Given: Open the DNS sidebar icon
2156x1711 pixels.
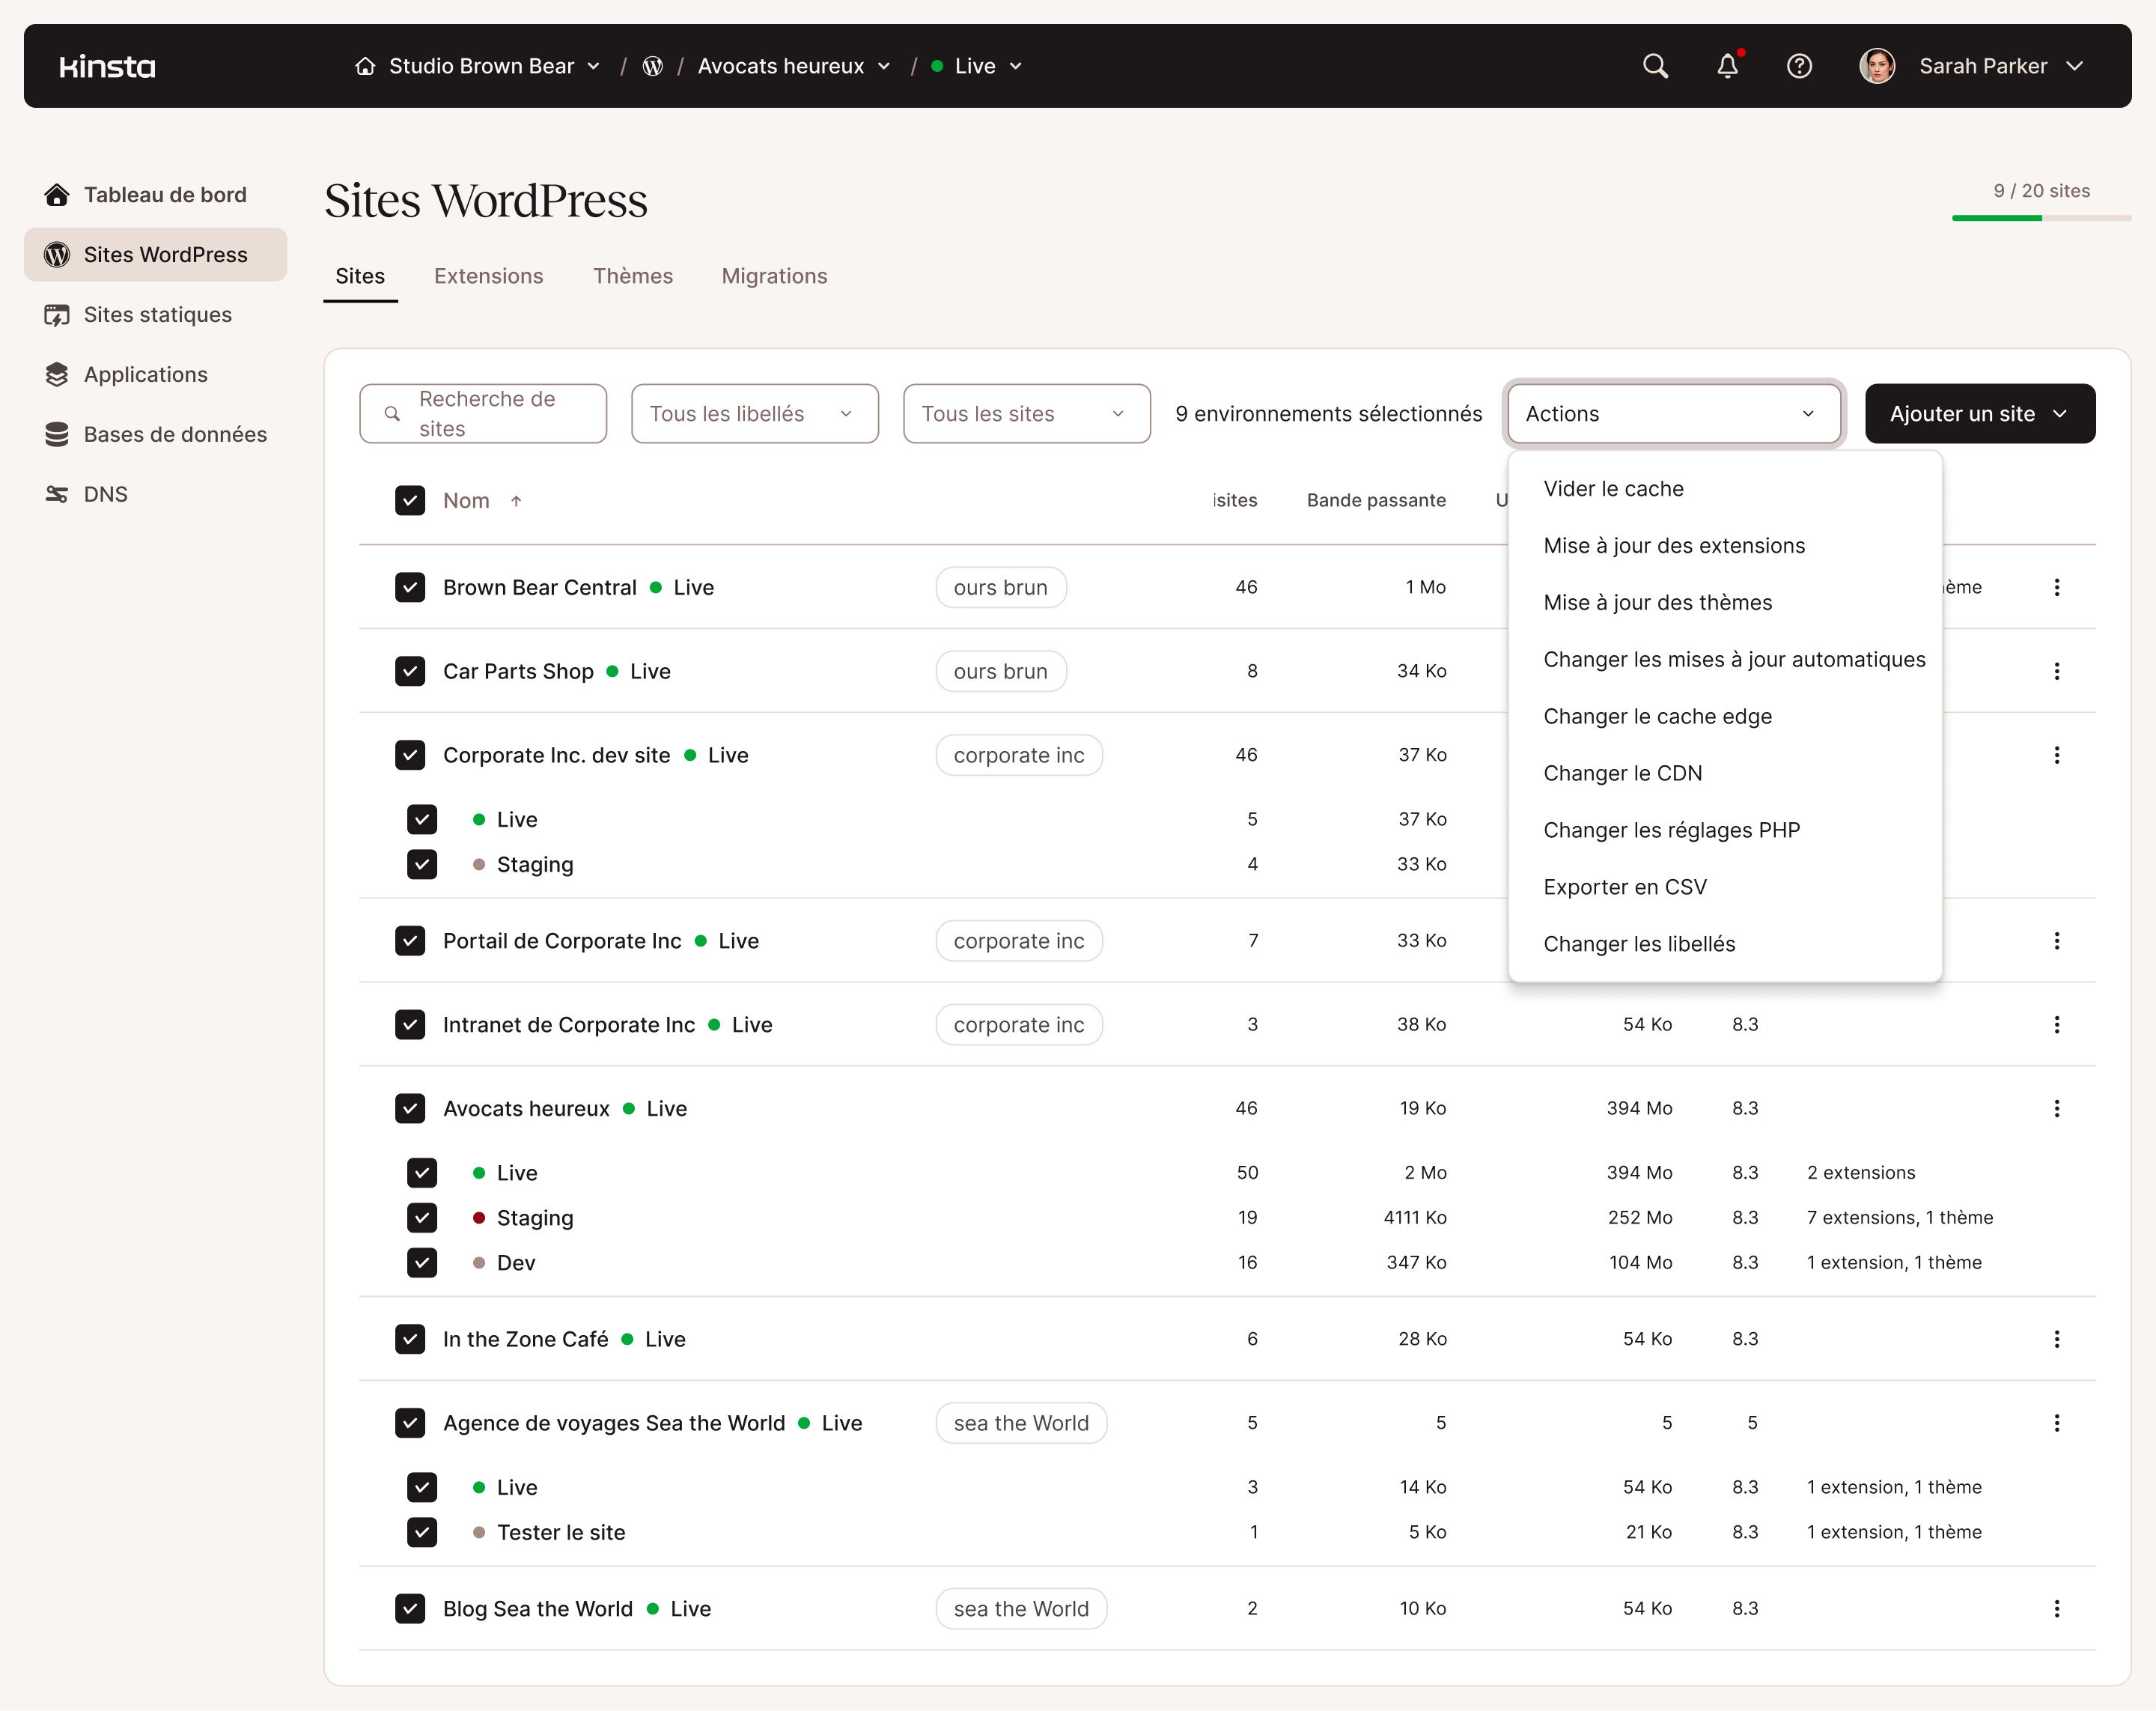Looking at the screenshot, I should [x=57, y=493].
